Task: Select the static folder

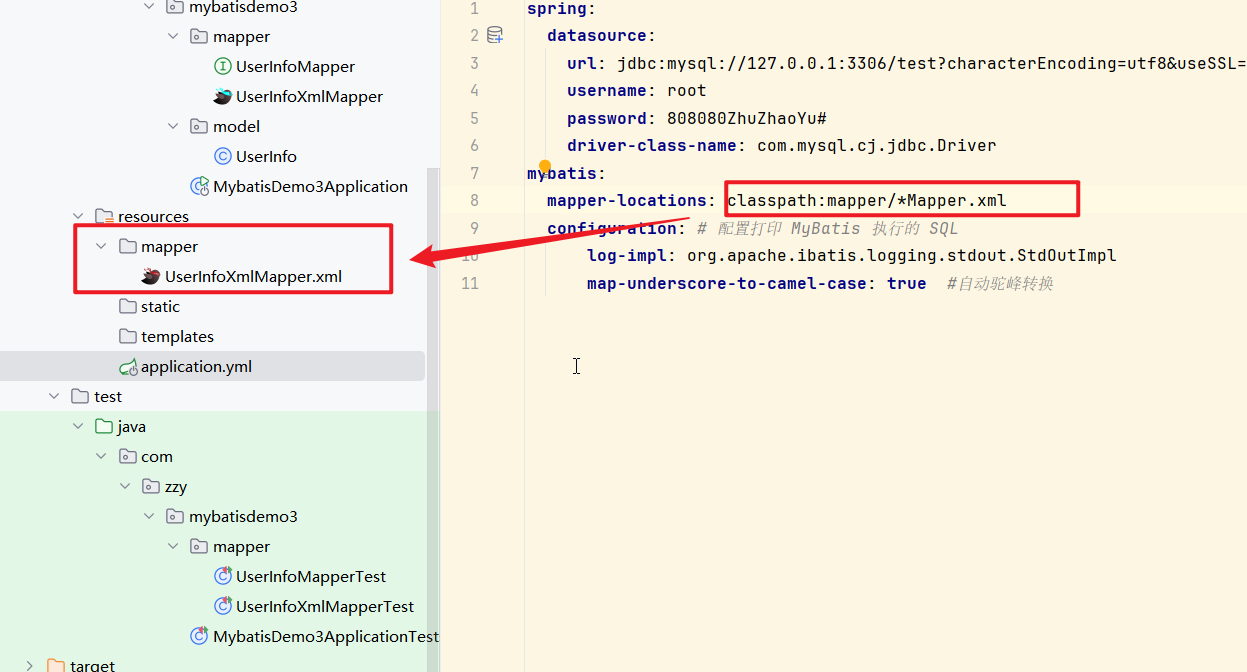Action: [160, 307]
